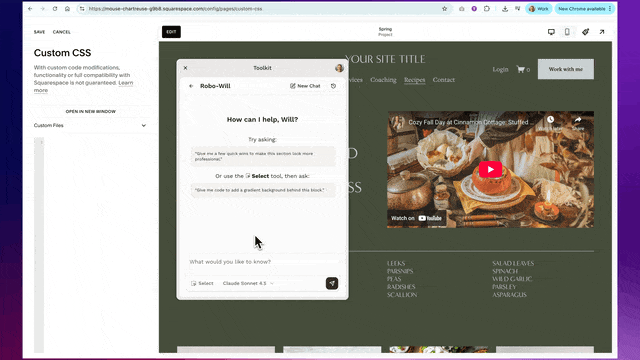Click the RADISHES text

pyautogui.click(x=401, y=287)
